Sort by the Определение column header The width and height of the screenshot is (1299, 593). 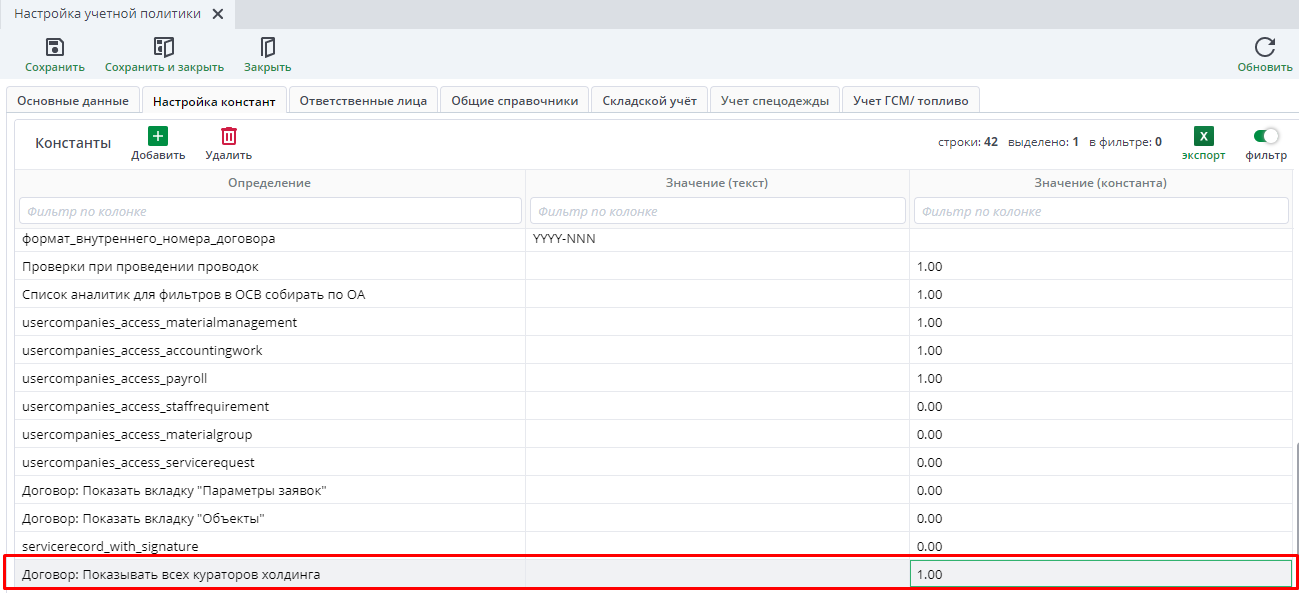click(x=269, y=183)
